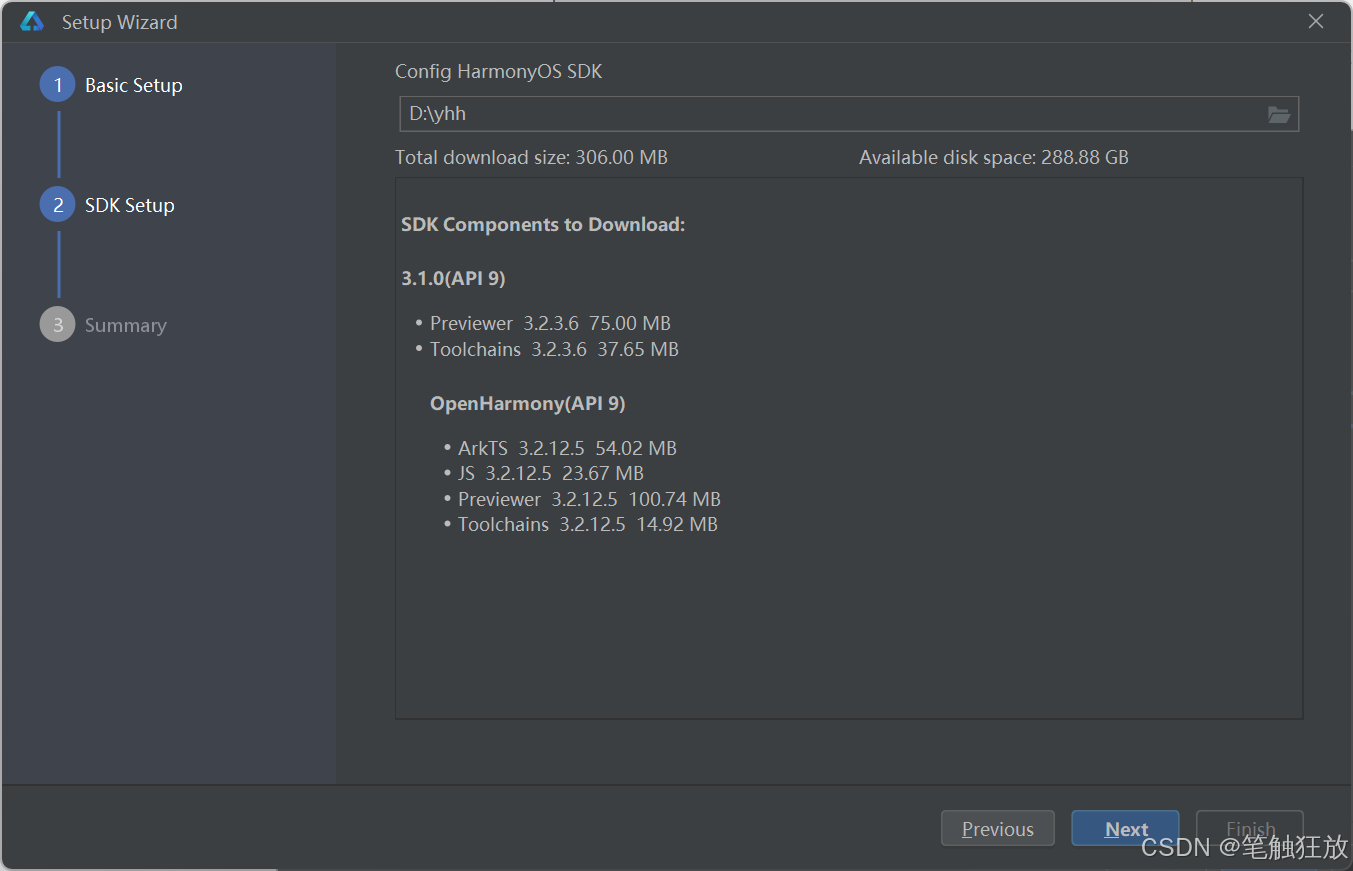Click the DevEco Studio logo in title bar
The height and width of the screenshot is (871, 1353).
[32, 22]
